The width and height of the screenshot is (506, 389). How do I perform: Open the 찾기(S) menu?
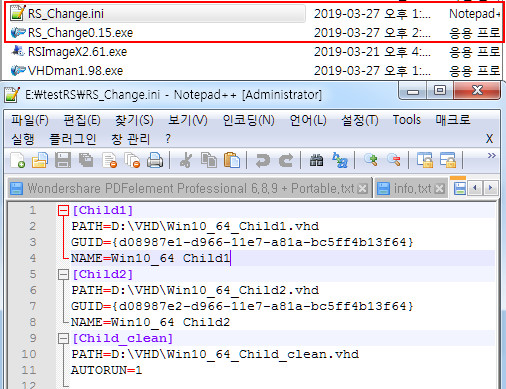point(134,120)
